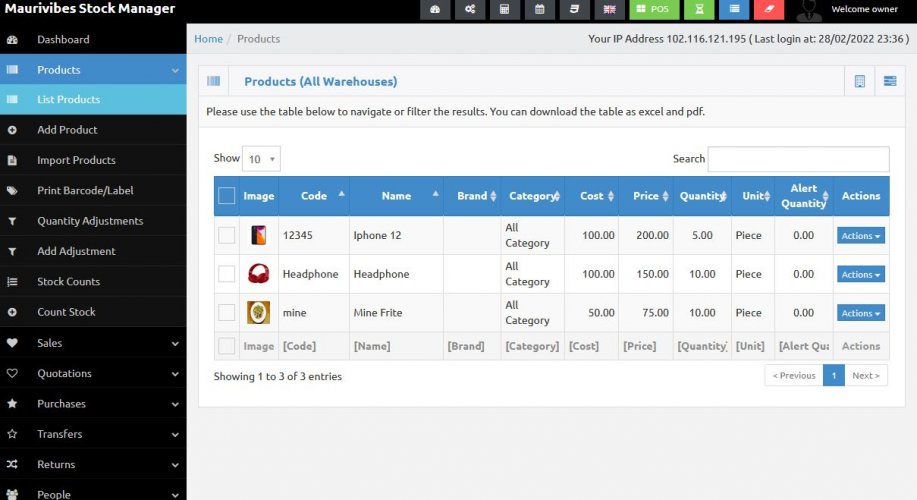Open Add Adjustment in sidebar
Image resolution: width=917 pixels, height=500 pixels.
93,251
